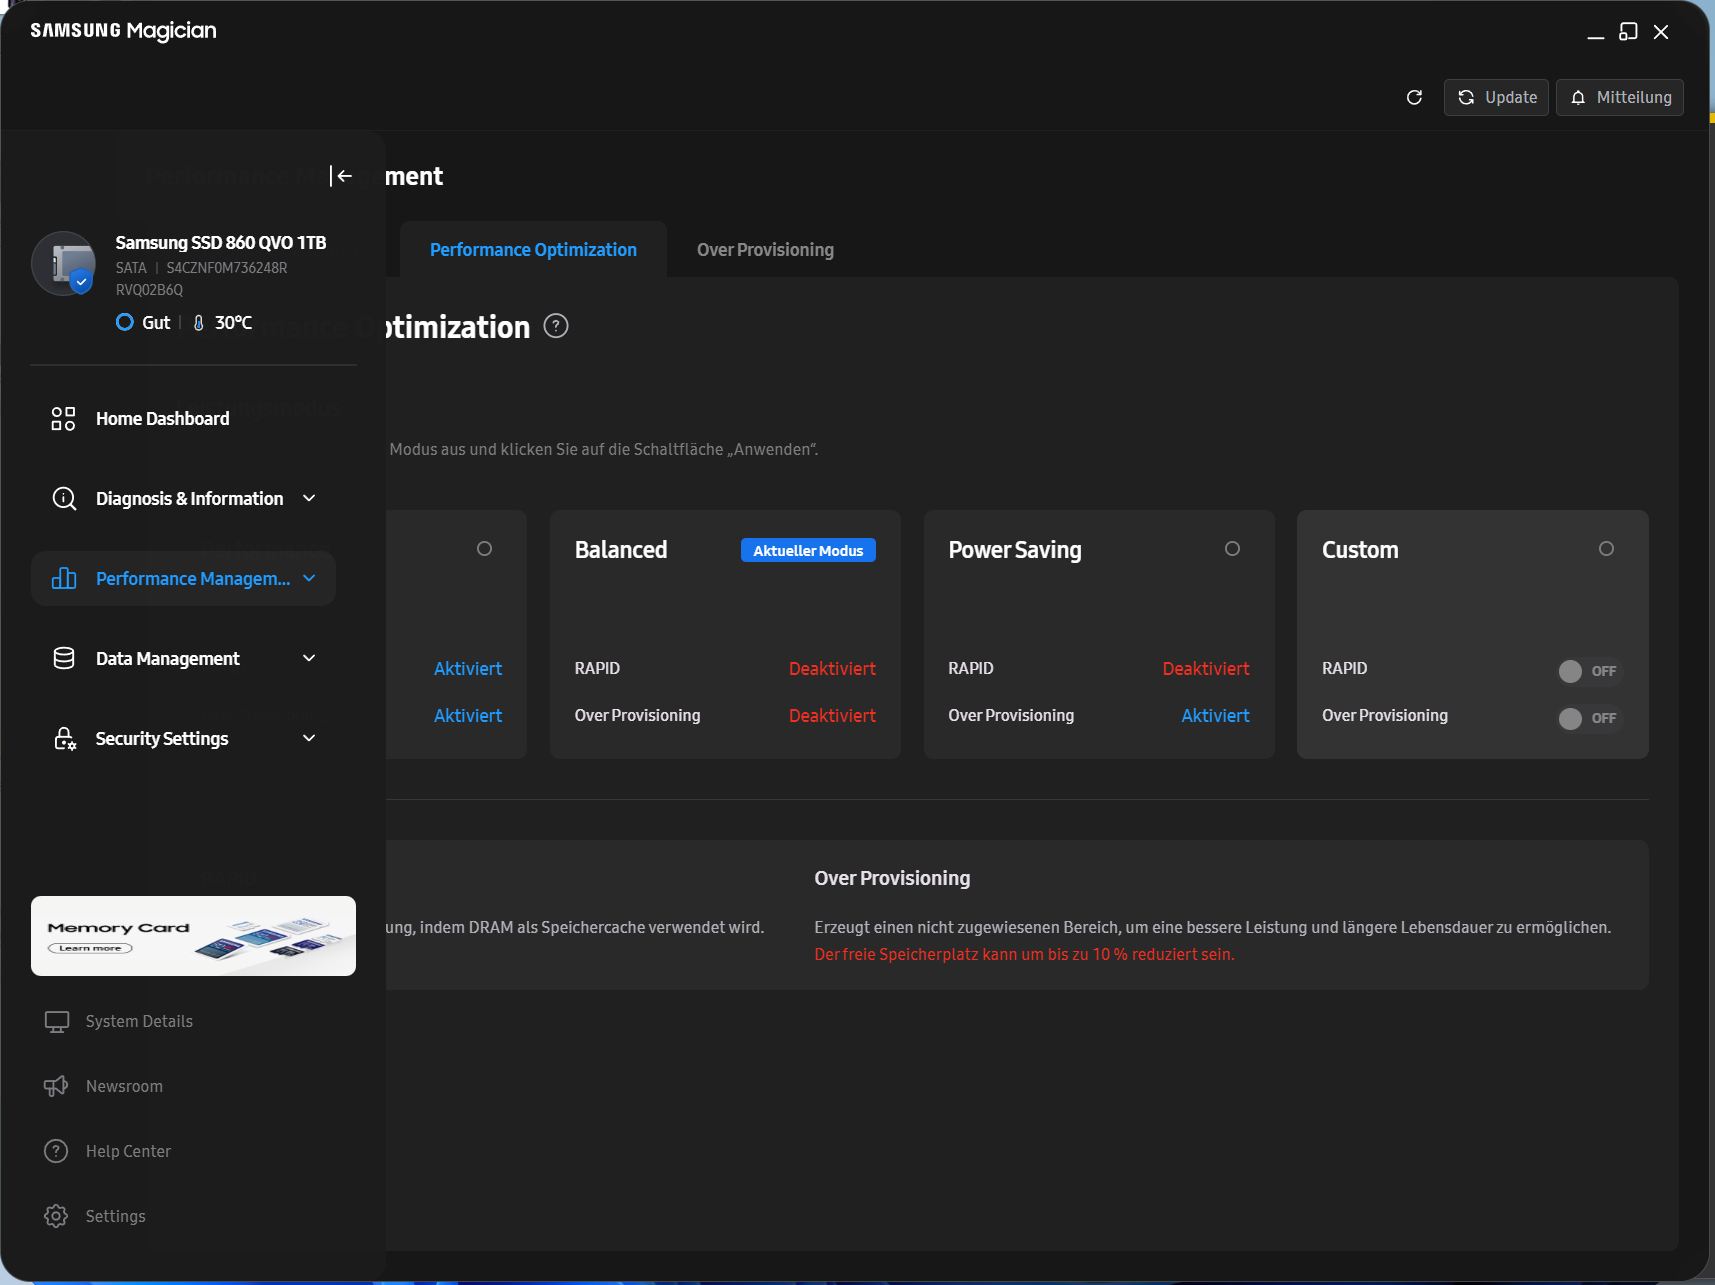
Task: Click the Memory Card banner
Action: (193, 936)
